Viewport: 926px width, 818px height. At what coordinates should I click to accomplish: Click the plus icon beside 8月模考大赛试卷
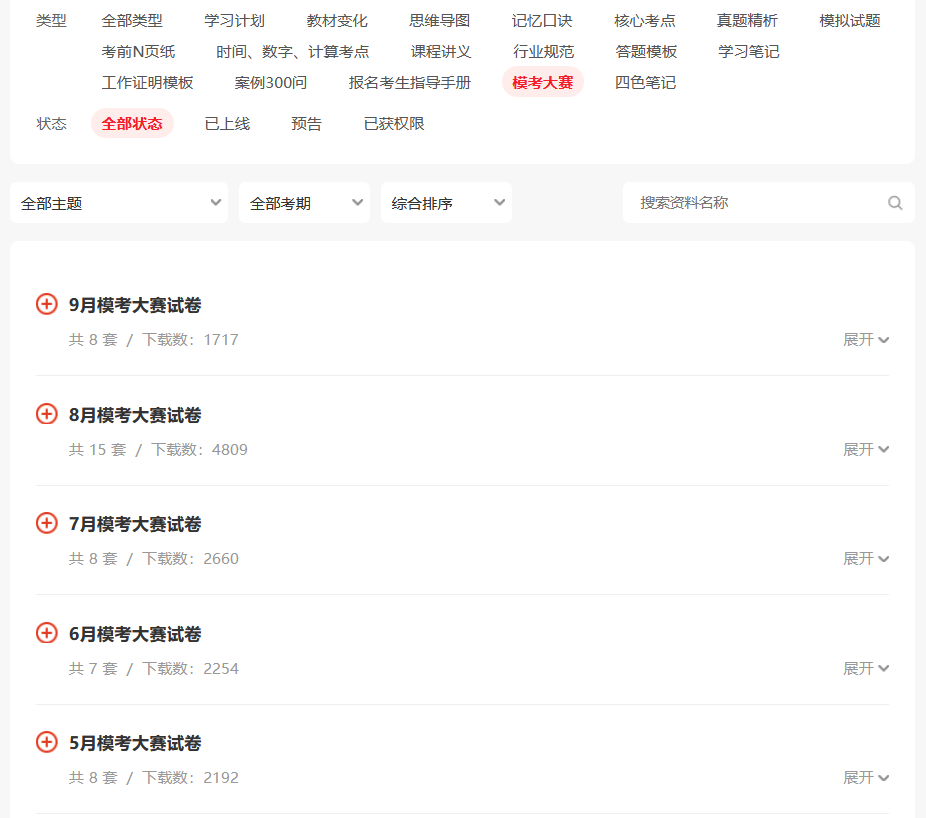click(x=47, y=414)
